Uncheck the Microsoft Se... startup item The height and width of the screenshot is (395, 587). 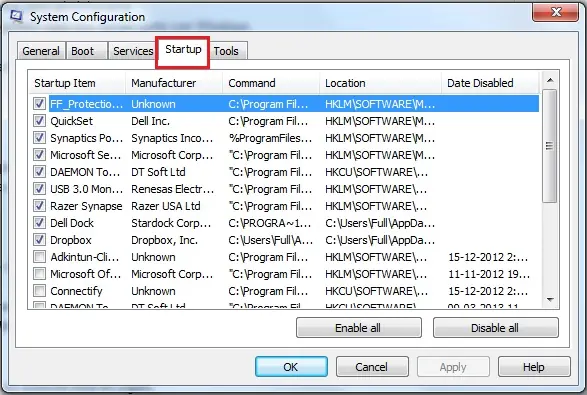click(39, 155)
